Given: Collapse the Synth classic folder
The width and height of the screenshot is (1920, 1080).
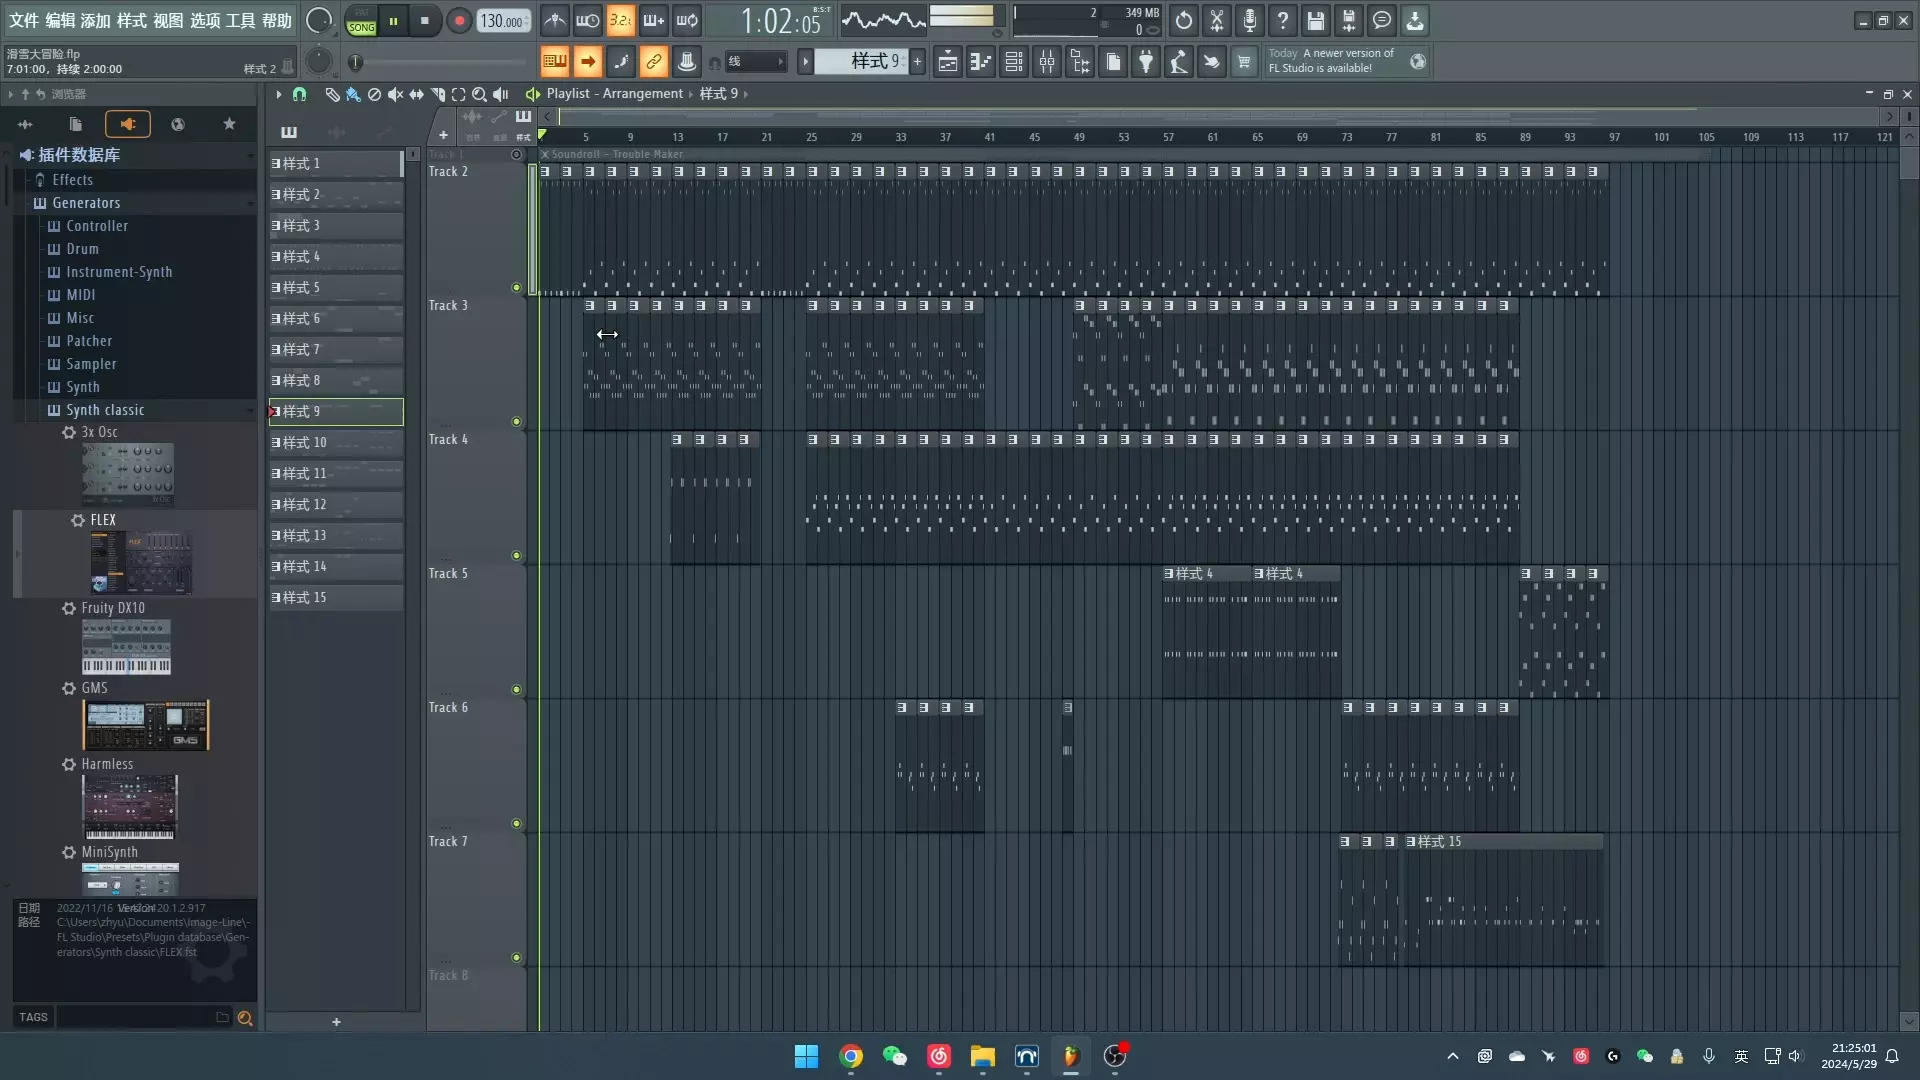Looking at the screenshot, I should (x=104, y=410).
